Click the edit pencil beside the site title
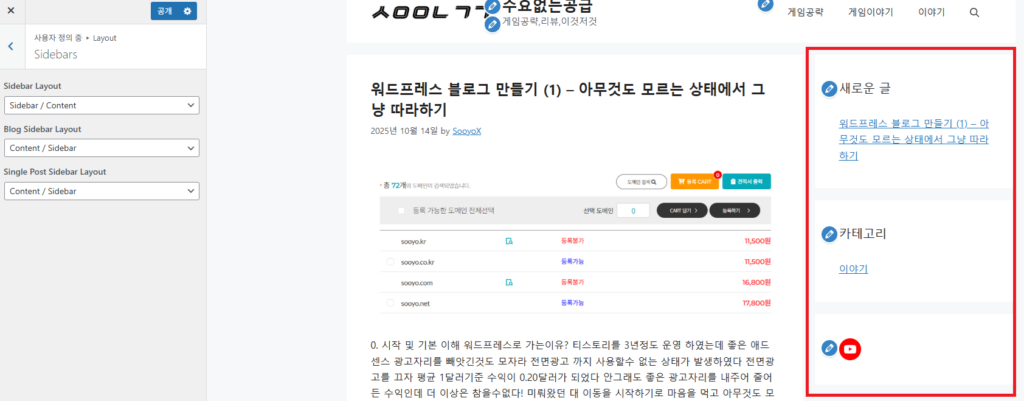The width and height of the screenshot is (1024, 401). [492, 8]
